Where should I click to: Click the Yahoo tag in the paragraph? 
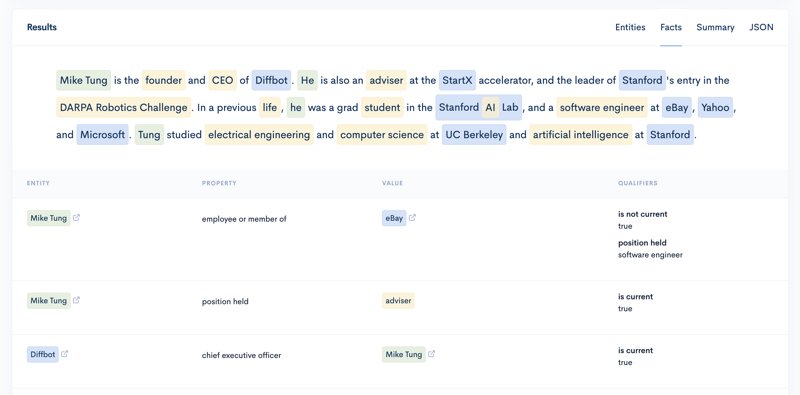(x=715, y=108)
